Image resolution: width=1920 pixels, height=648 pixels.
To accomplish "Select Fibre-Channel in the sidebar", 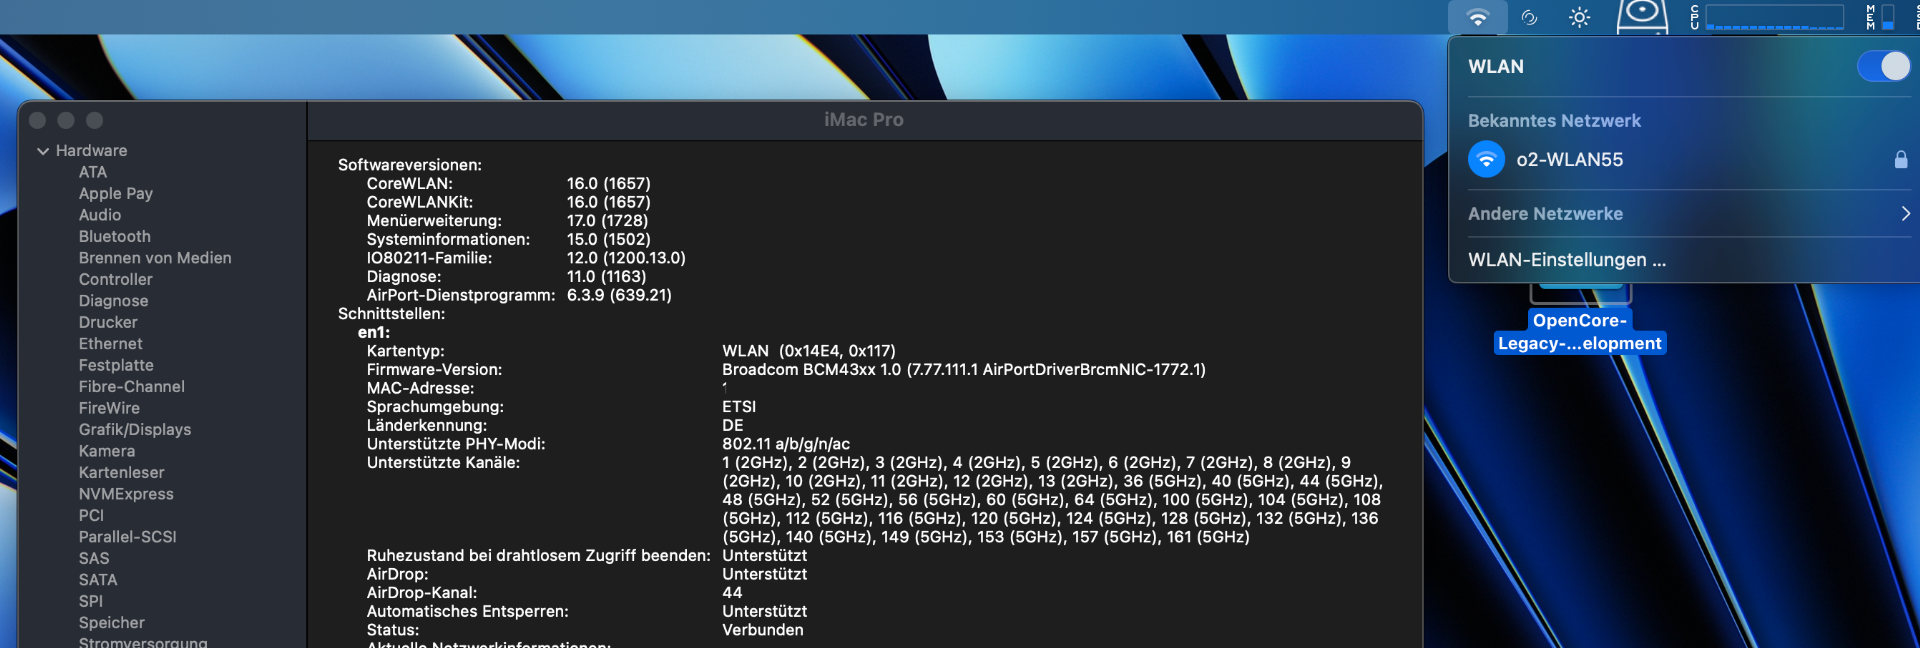I will [x=132, y=386].
